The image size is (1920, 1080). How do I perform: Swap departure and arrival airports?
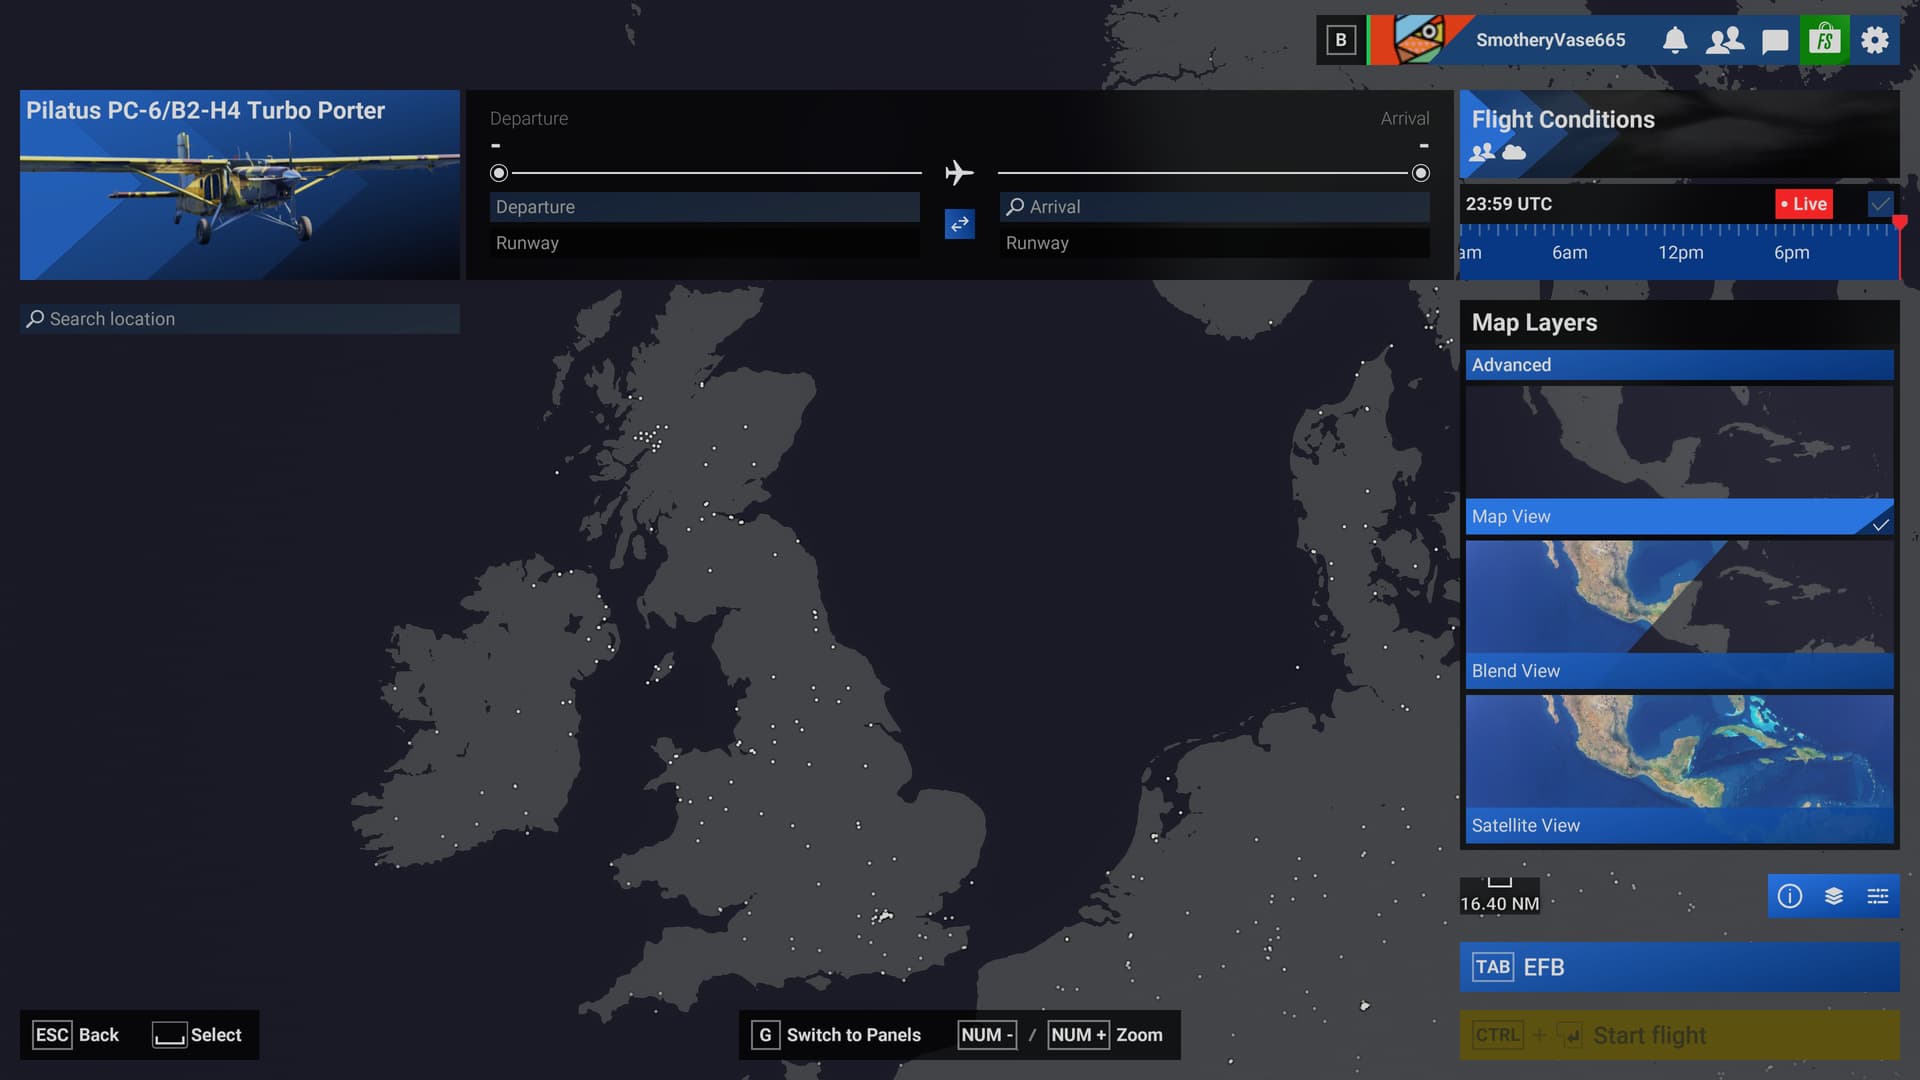tap(959, 224)
